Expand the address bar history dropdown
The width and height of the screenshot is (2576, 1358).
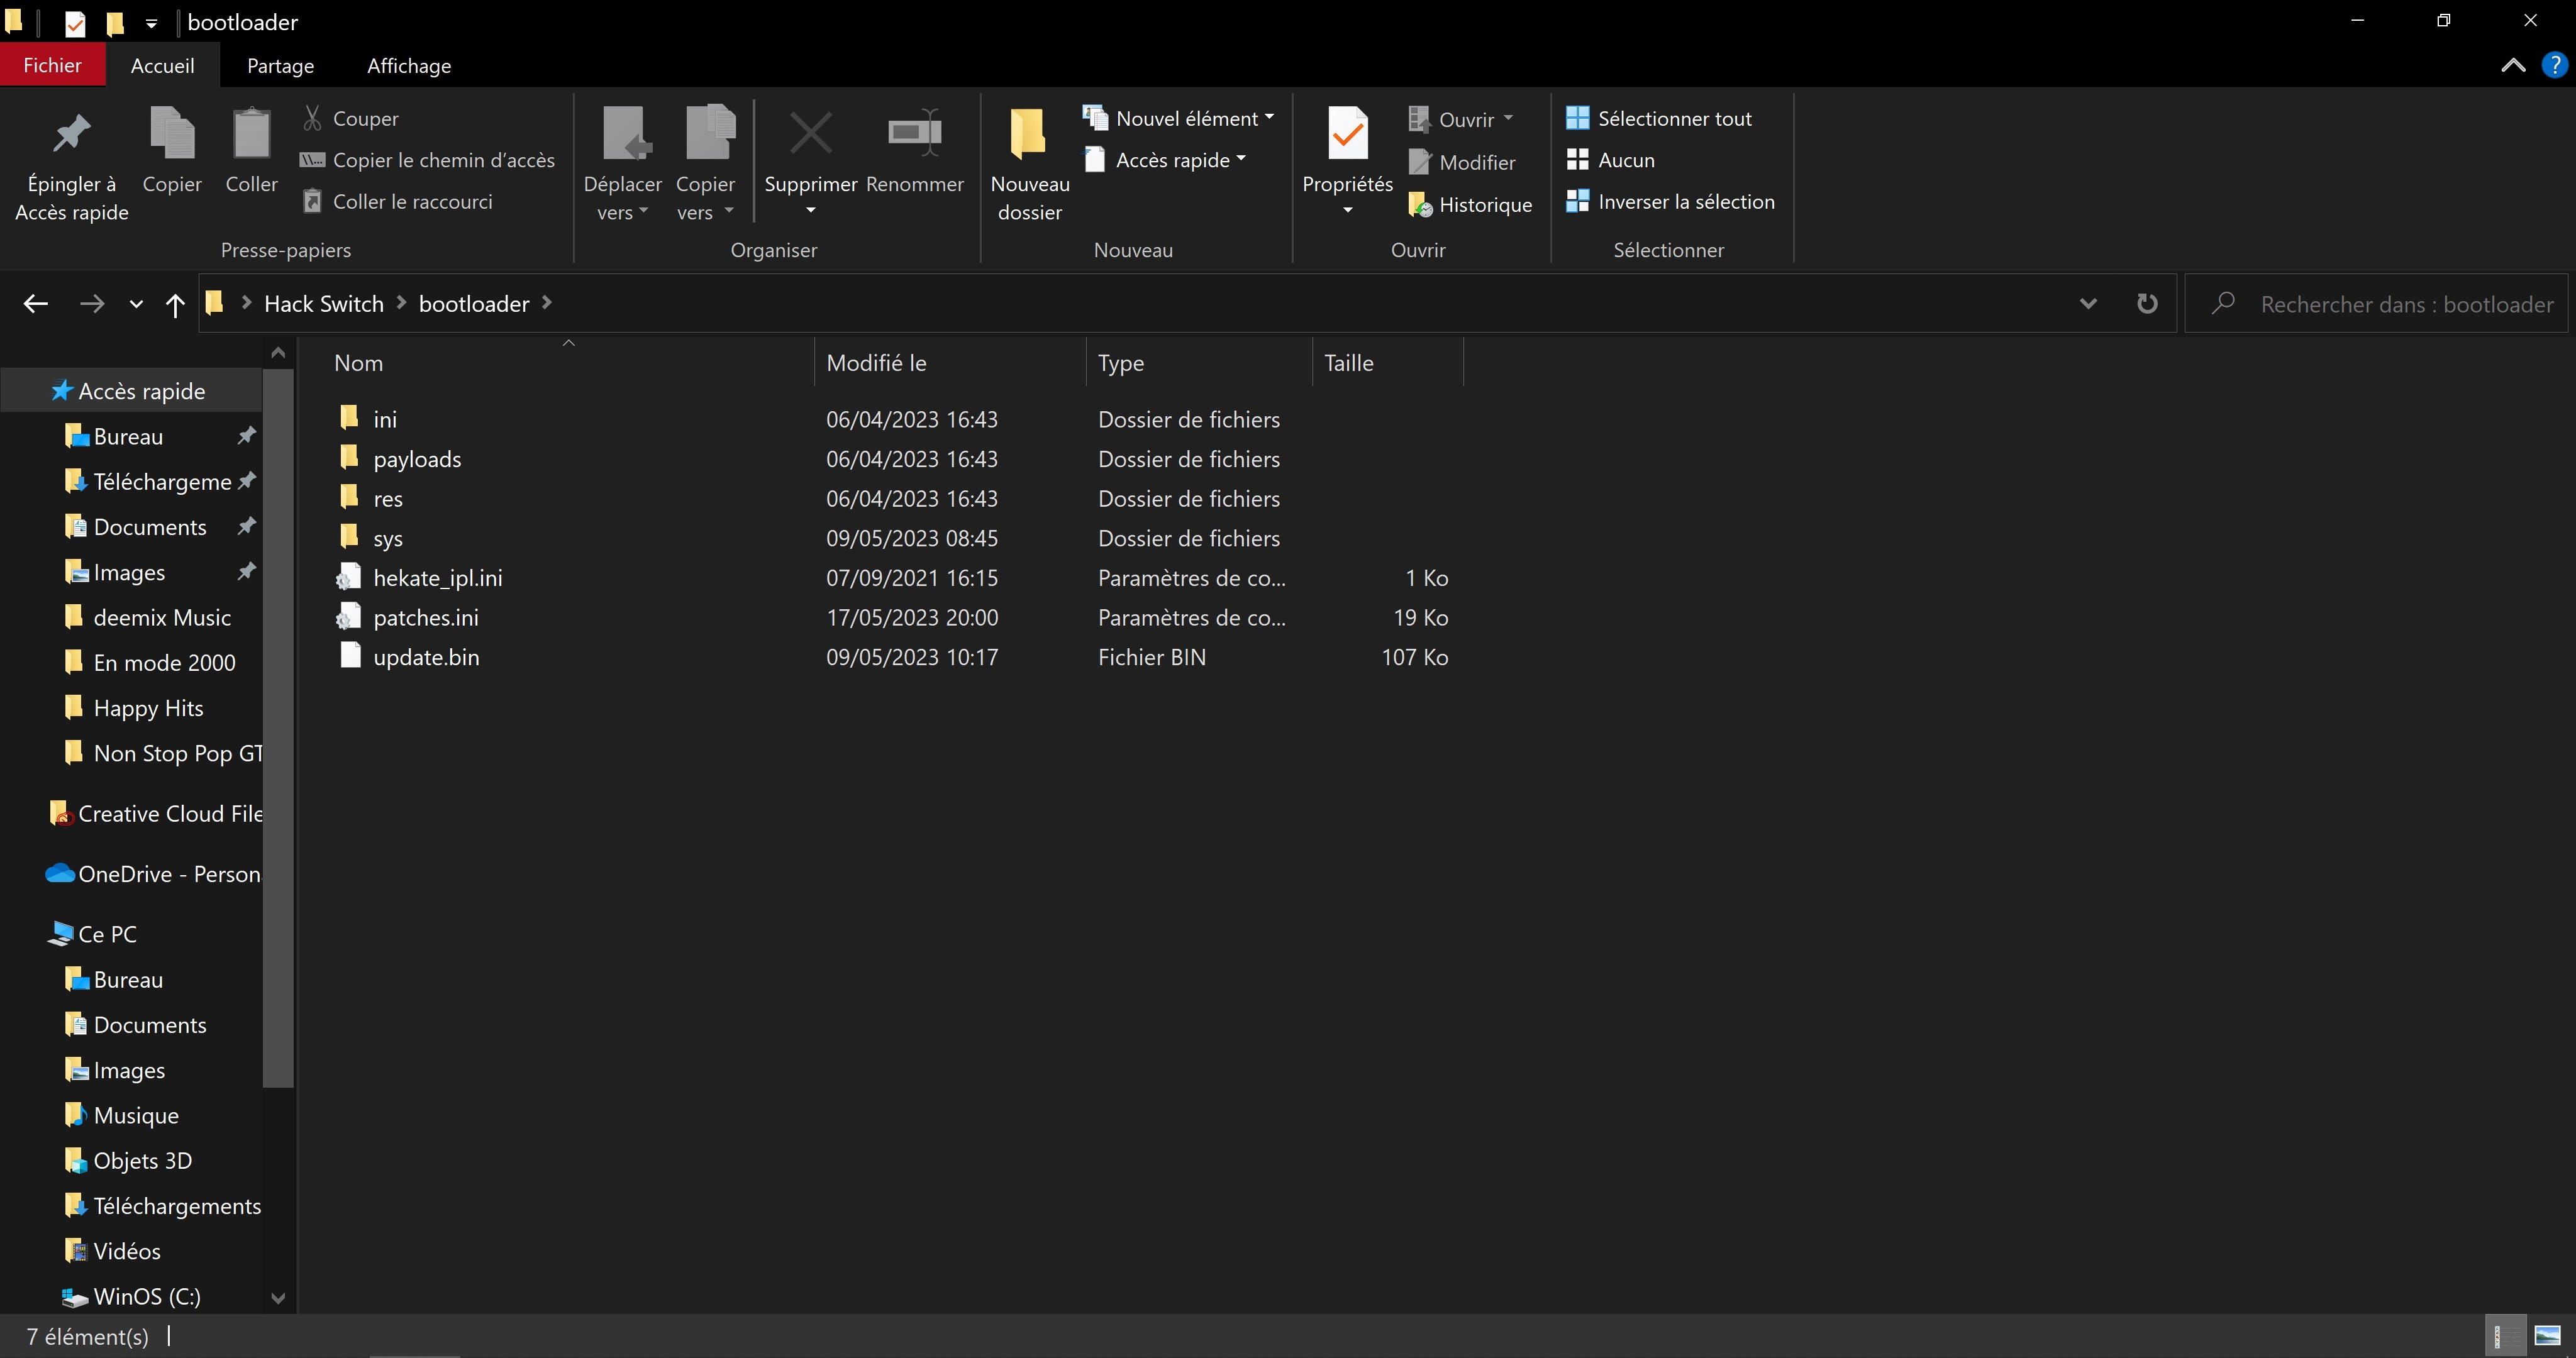click(x=2088, y=304)
